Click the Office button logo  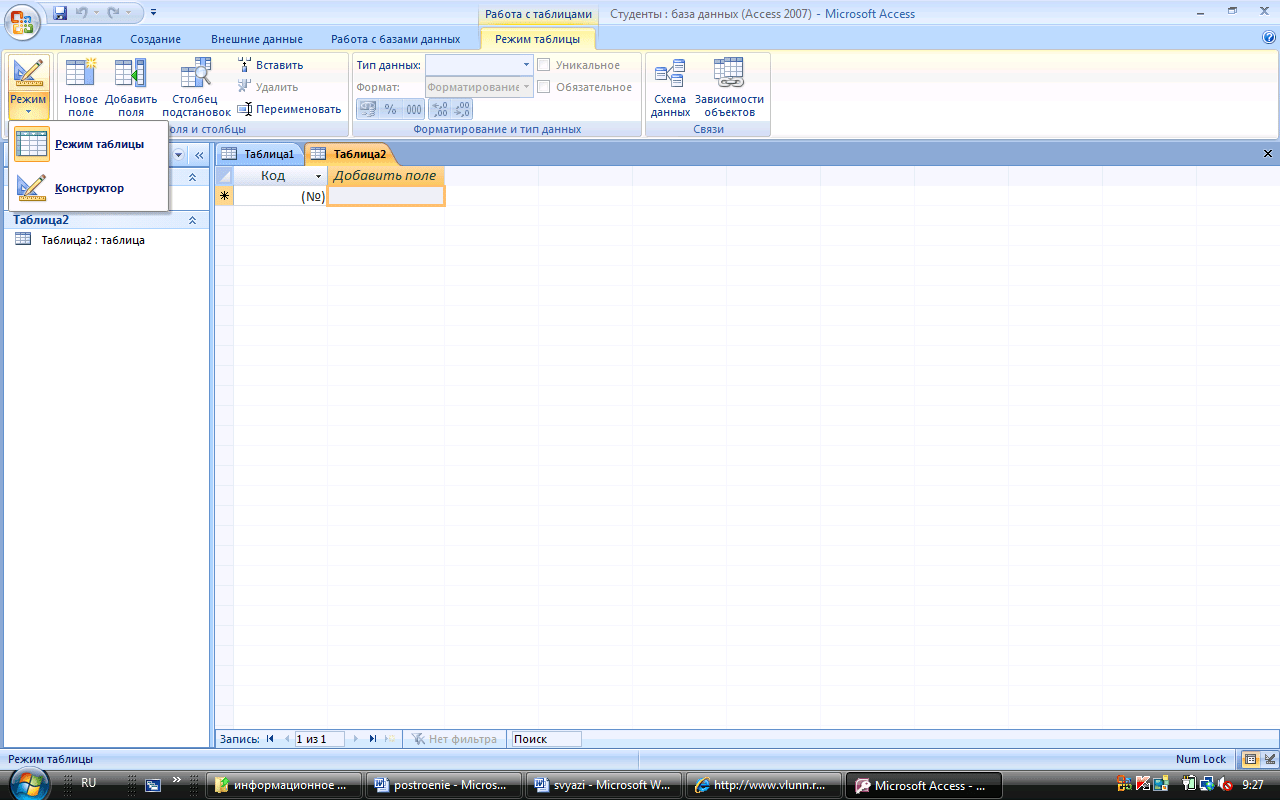22,20
